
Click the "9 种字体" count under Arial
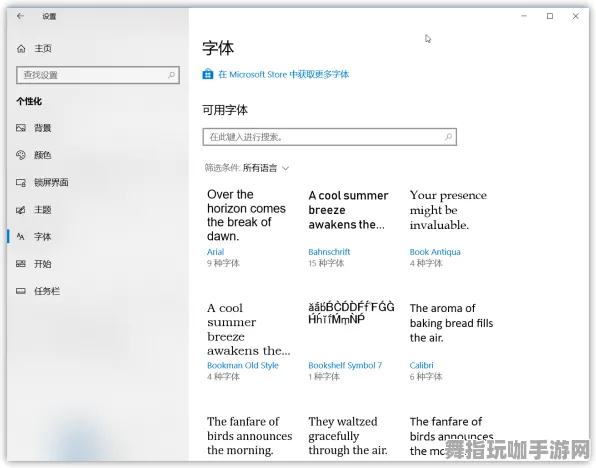click(224, 263)
